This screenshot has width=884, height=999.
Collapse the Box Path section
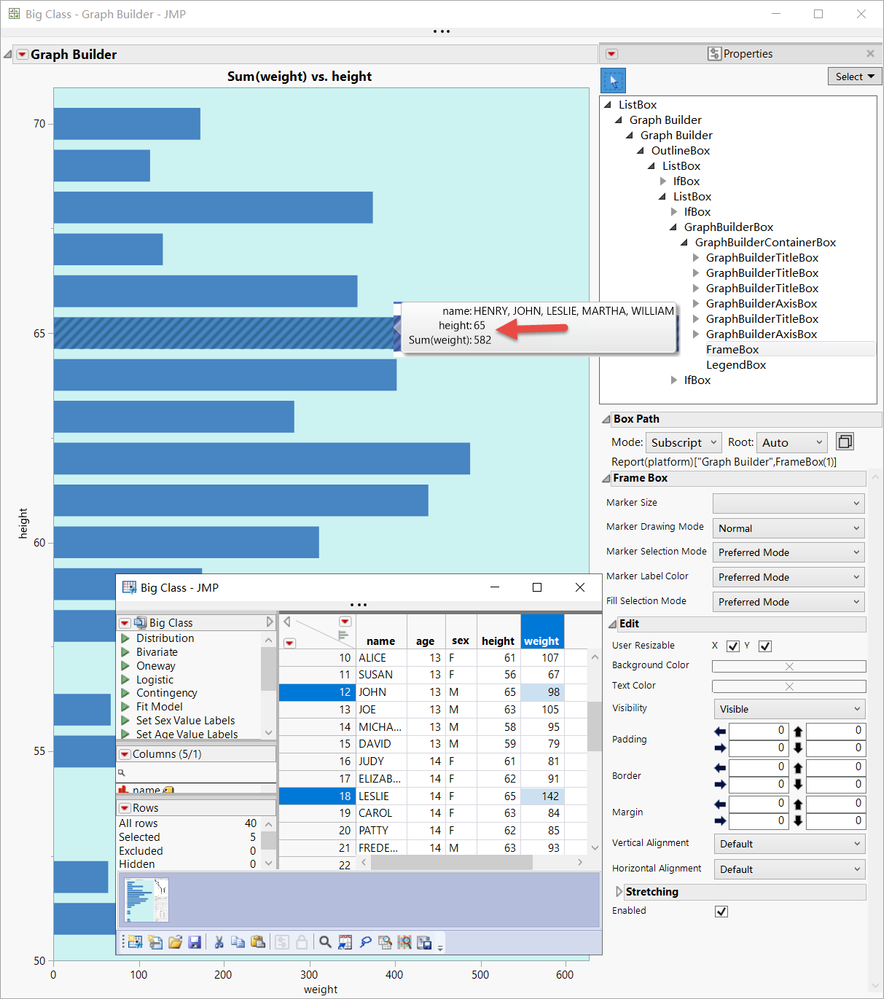pos(606,419)
